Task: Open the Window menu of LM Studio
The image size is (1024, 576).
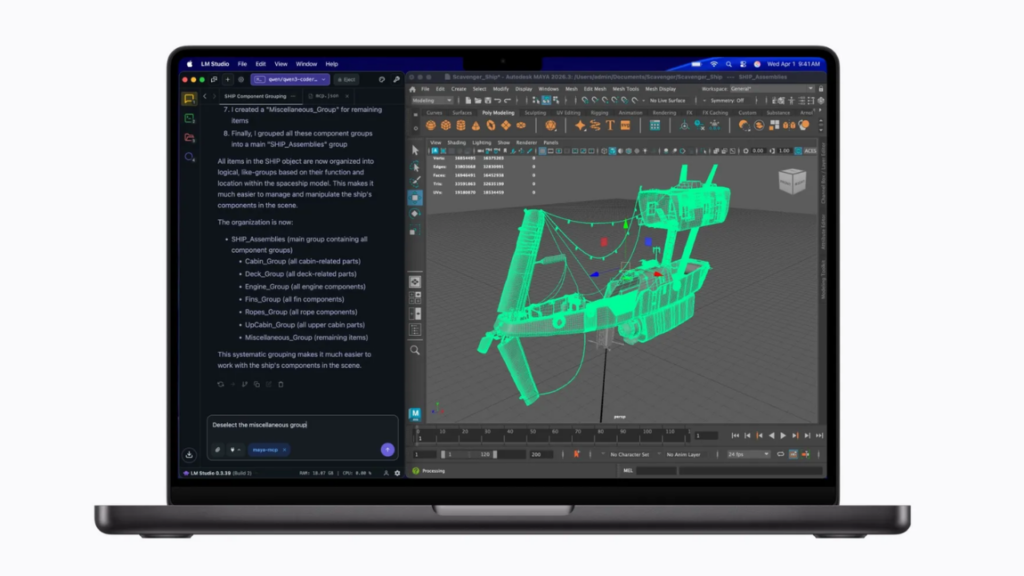Action: coord(306,64)
